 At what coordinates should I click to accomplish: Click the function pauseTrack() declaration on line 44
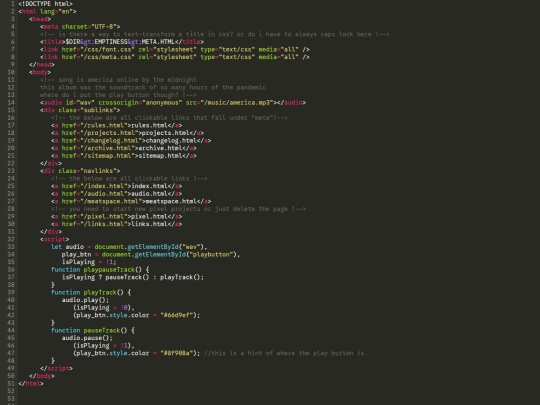[x=93, y=330]
